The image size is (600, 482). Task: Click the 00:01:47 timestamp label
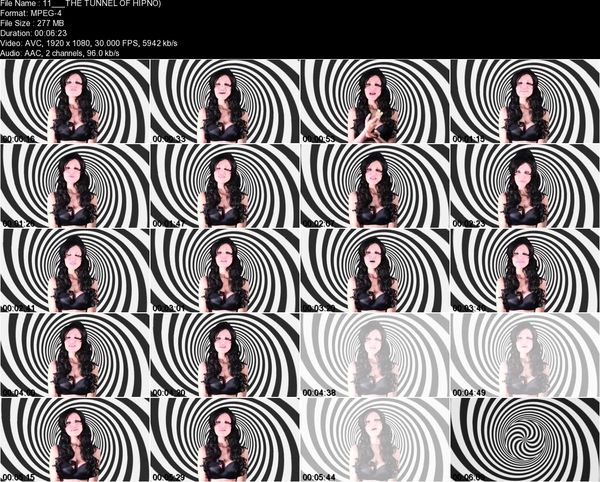169,223
